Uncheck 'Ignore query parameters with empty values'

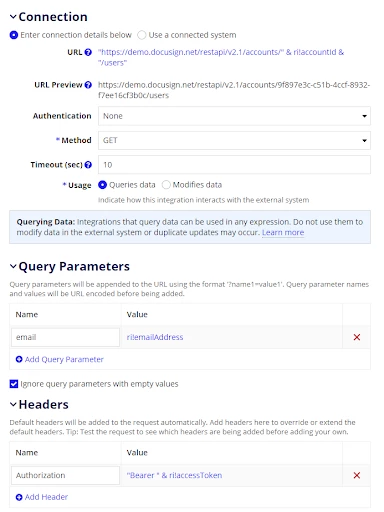[x=14, y=384]
